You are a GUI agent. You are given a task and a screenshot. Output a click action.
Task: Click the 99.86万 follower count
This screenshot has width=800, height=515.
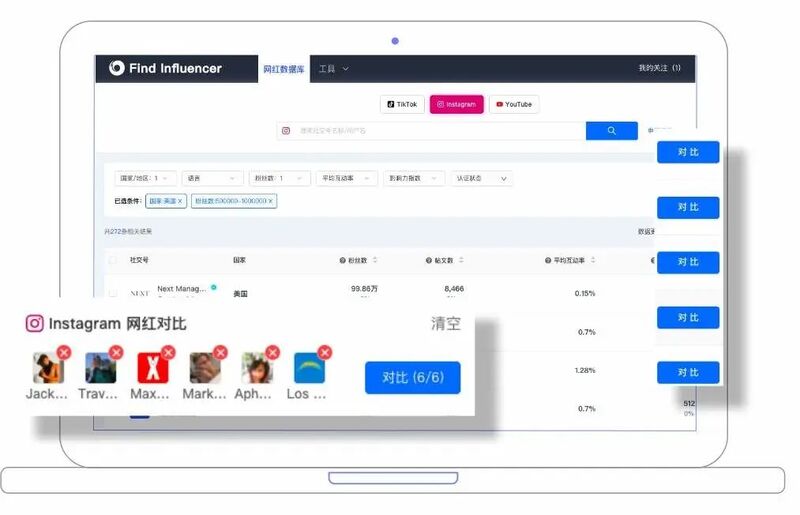tap(364, 288)
